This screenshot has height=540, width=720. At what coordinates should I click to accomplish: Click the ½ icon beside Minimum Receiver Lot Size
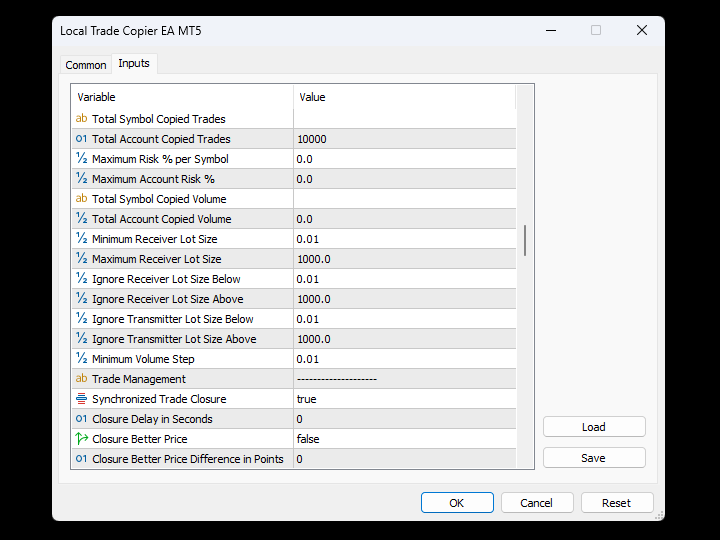(x=81, y=238)
